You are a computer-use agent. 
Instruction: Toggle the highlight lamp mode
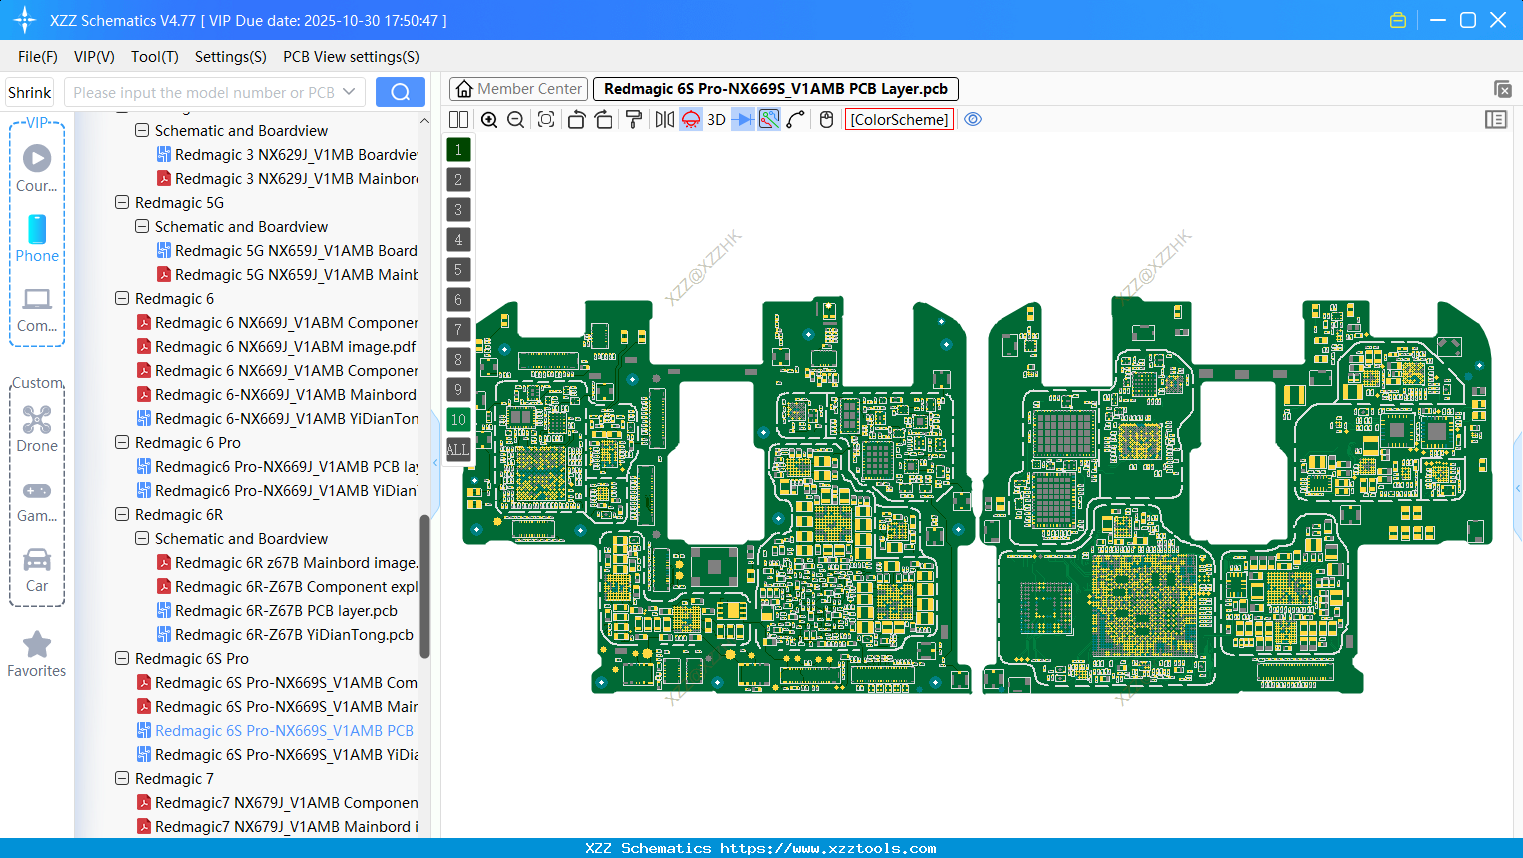click(690, 119)
